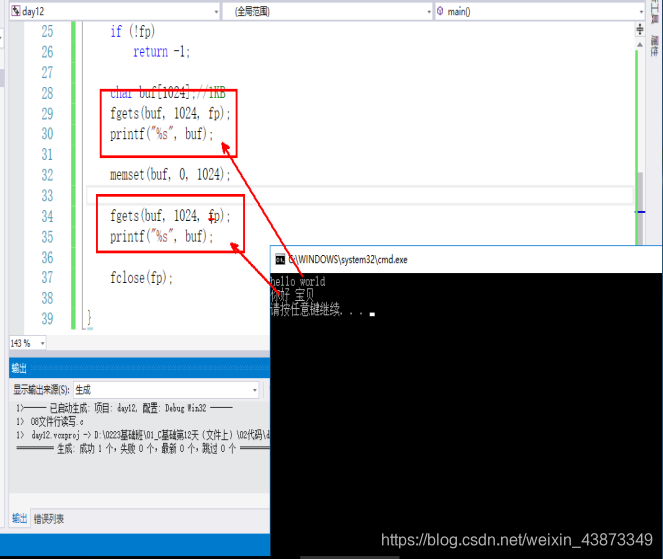
Task: Click the main() function icon in navigation bar
Action: [440, 11]
